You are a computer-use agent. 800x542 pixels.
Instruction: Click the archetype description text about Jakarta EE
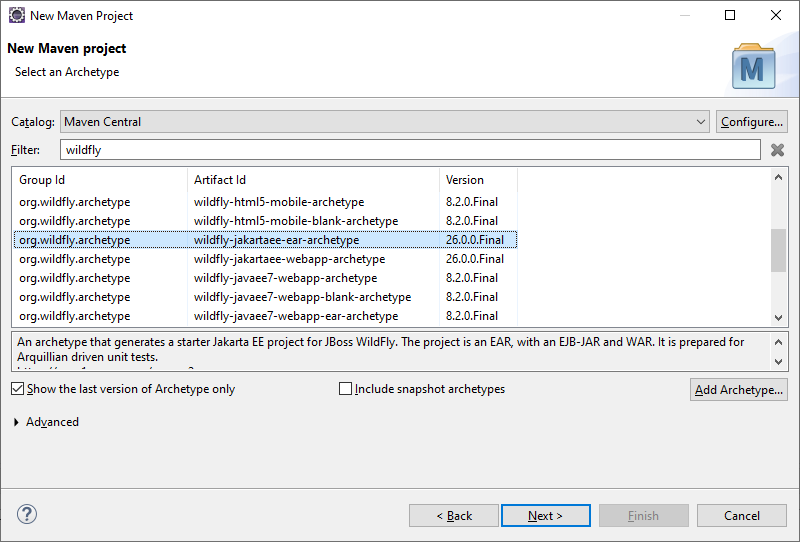tap(380, 349)
